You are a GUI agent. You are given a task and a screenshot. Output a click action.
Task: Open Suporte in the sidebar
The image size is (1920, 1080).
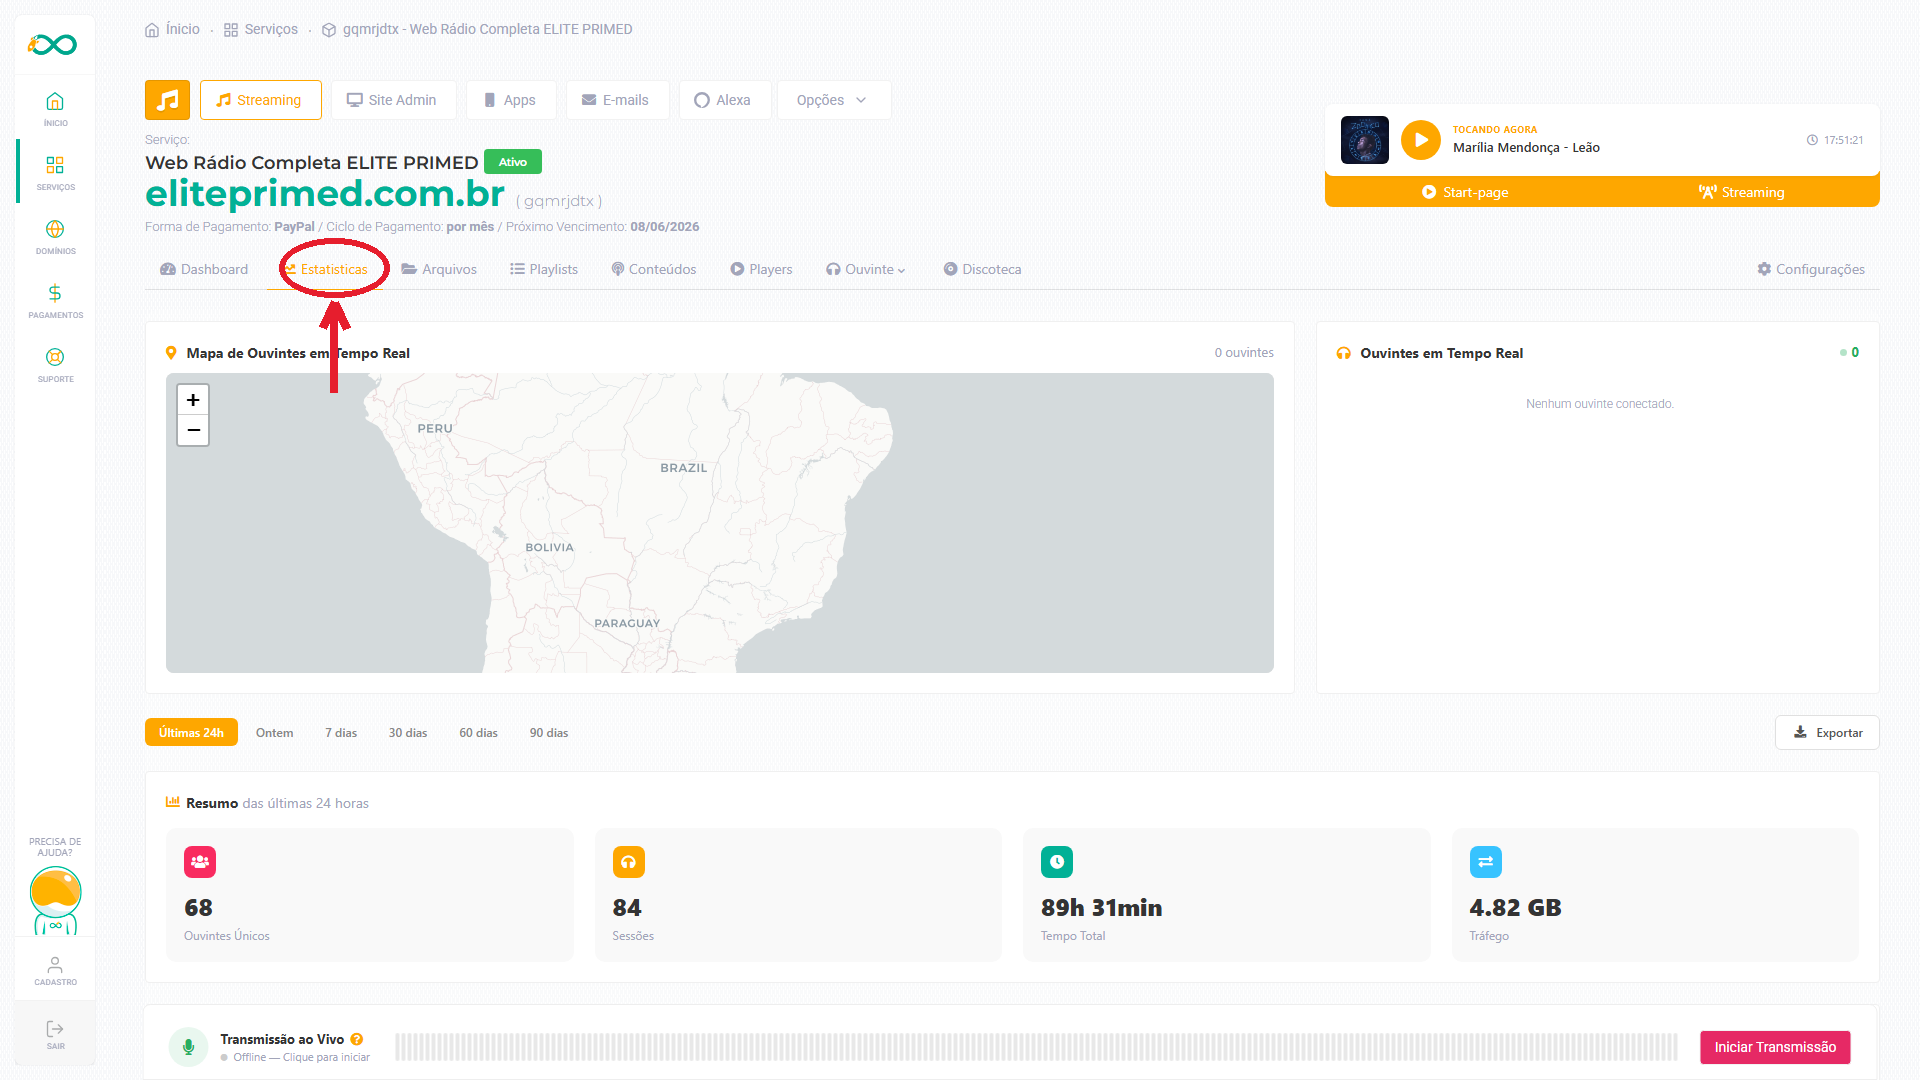(x=55, y=364)
